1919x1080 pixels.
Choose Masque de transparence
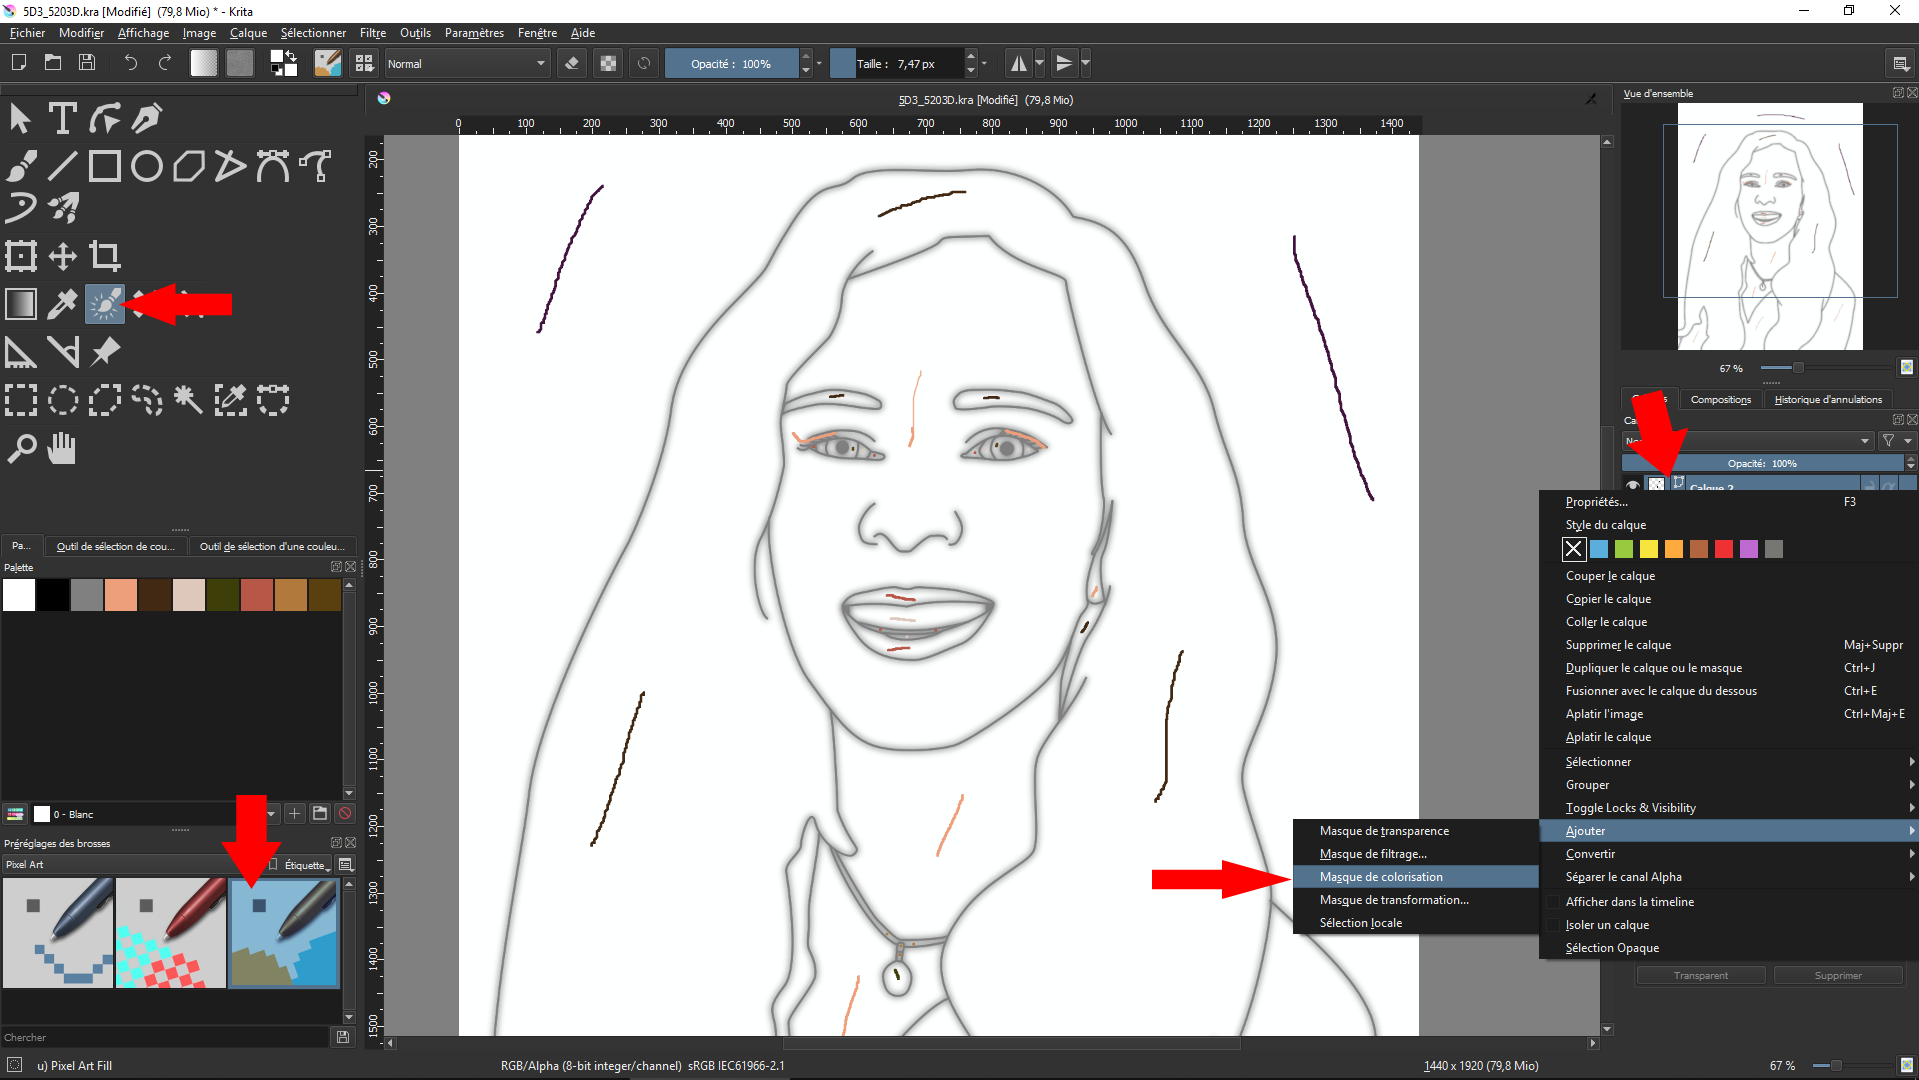click(1416, 831)
